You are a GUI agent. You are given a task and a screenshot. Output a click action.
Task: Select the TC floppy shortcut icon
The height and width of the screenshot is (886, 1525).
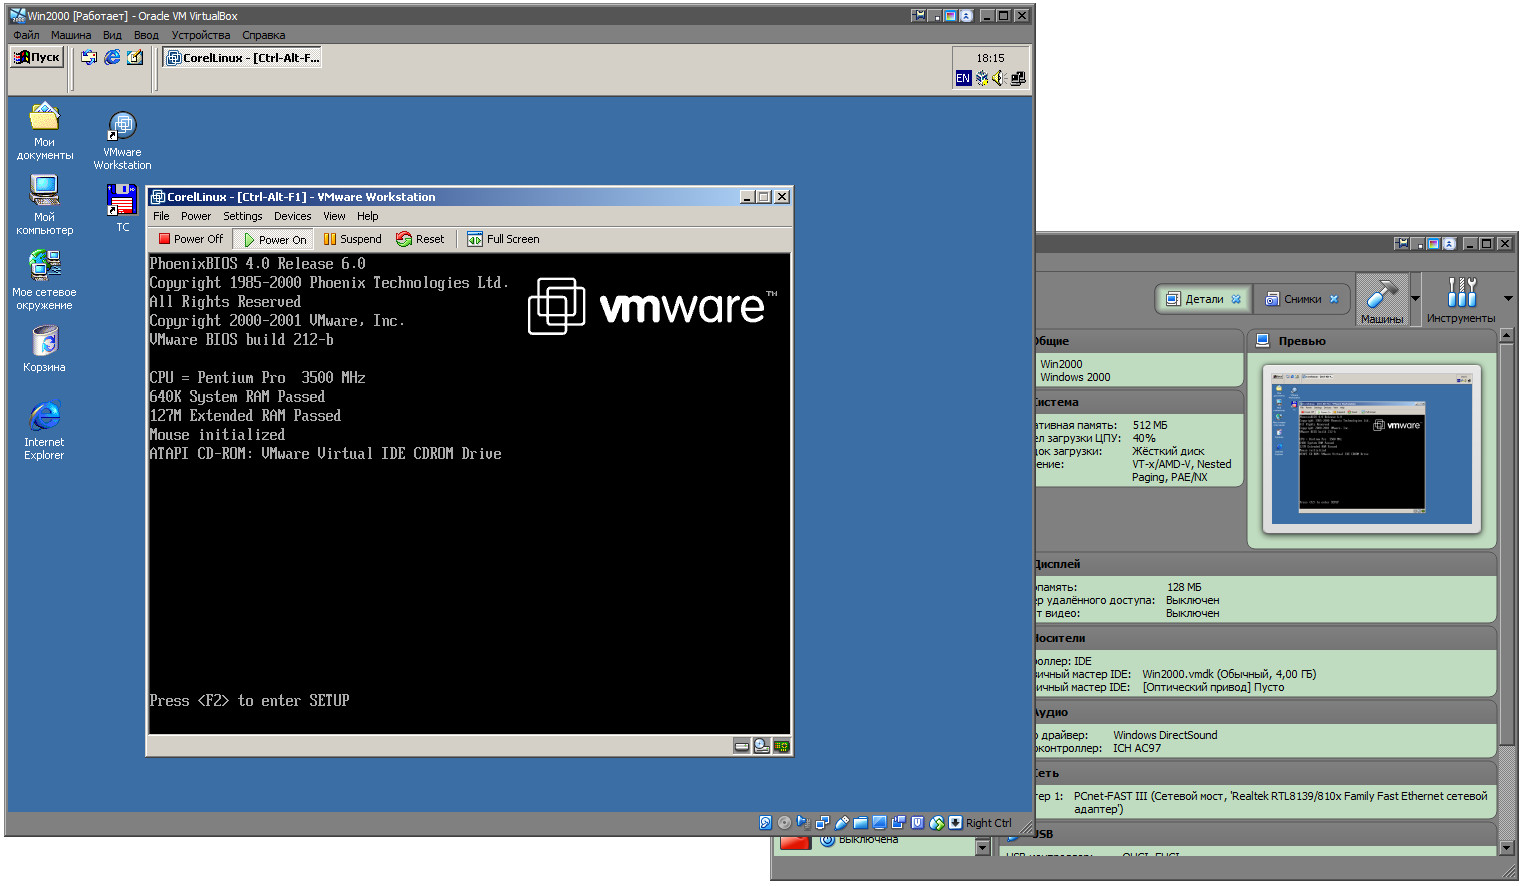[x=122, y=208]
